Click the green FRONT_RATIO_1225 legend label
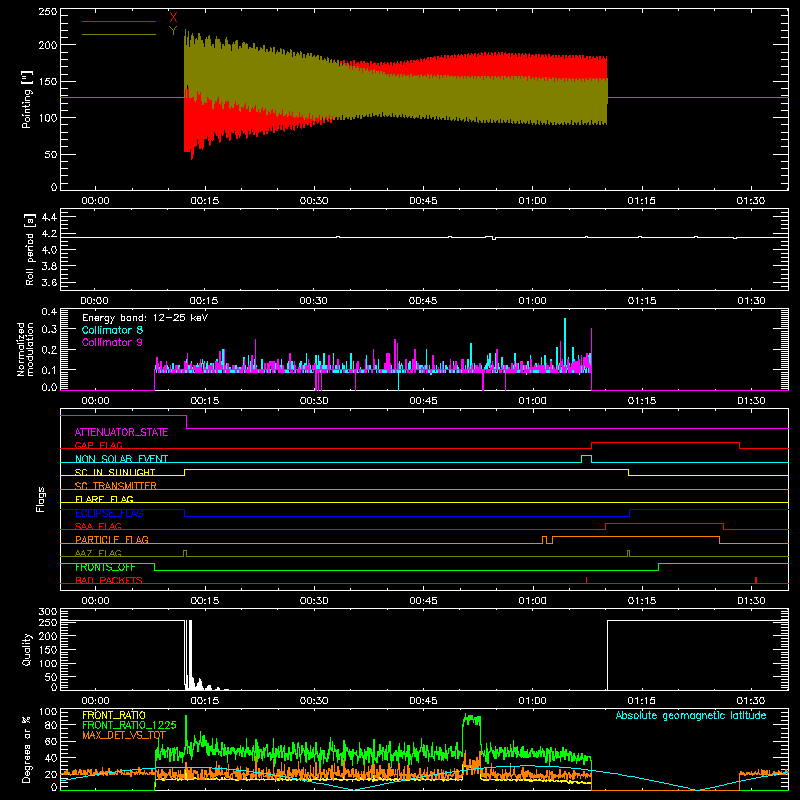This screenshot has height=800, width=800. tap(129, 725)
